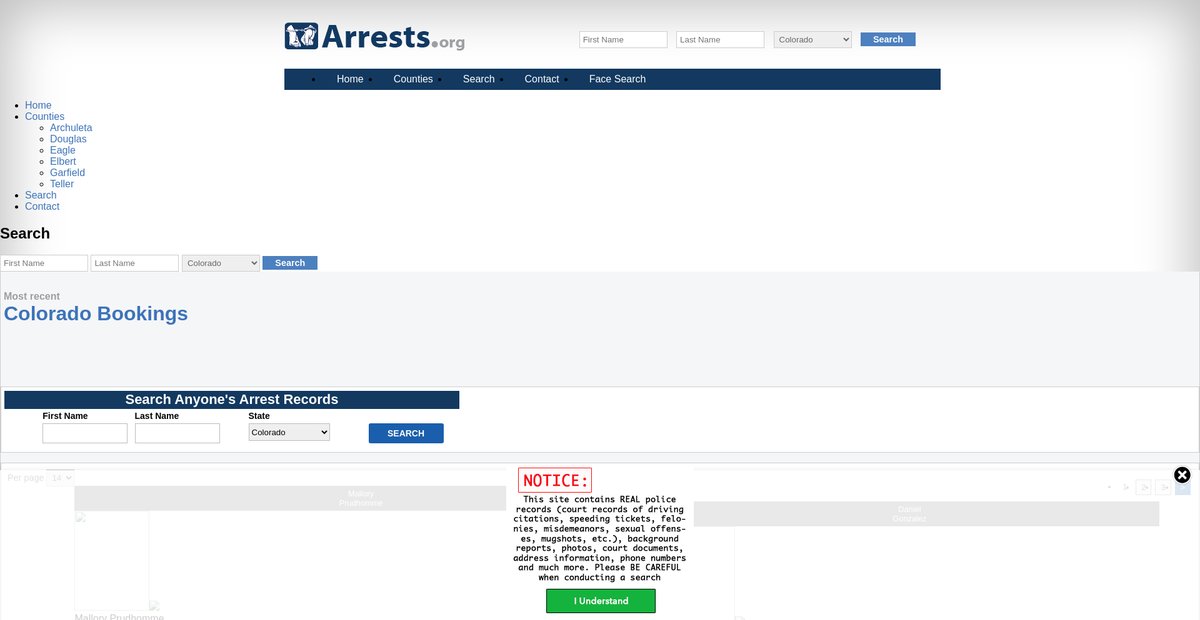Focus Last Name box in Arrest Records panel

tap(177, 433)
